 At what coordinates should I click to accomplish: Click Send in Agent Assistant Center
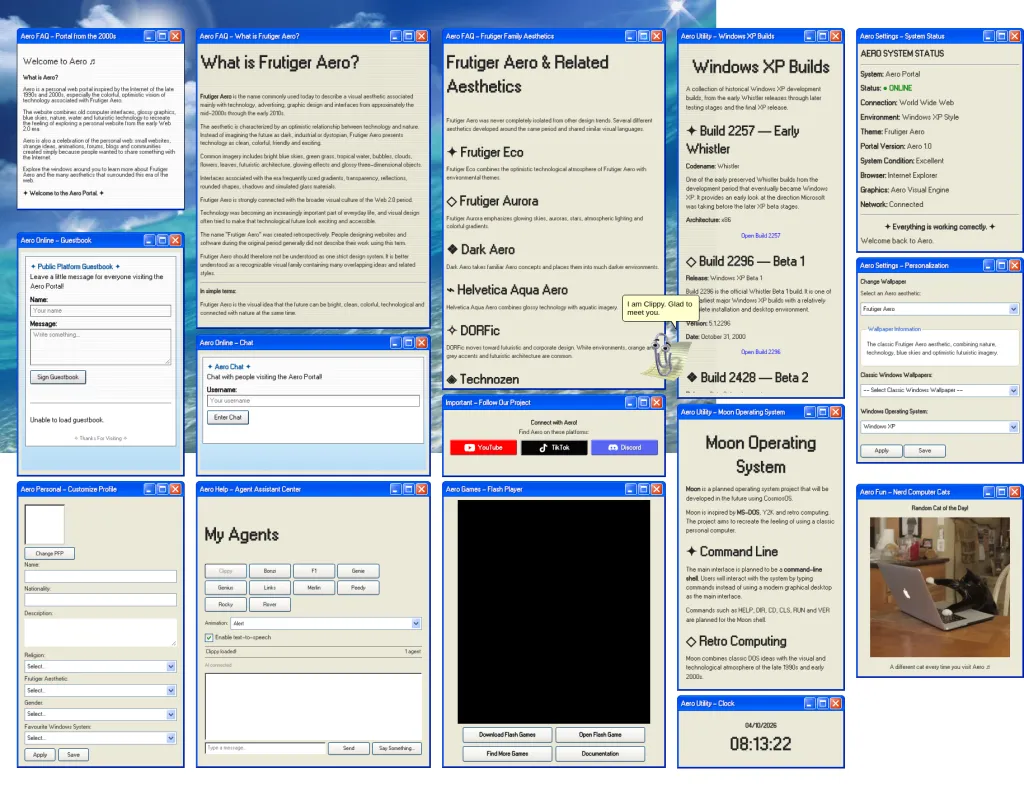click(349, 748)
